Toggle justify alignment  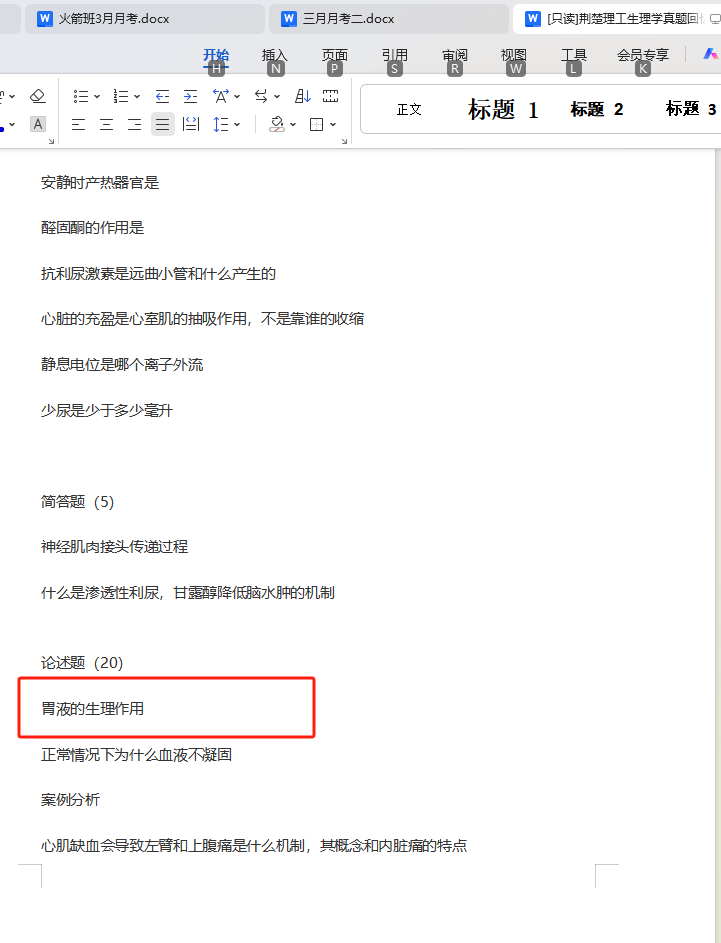click(162, 124)
